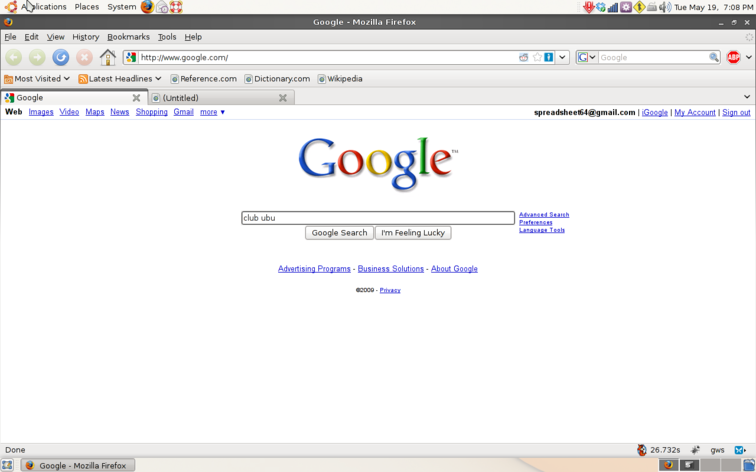Click the Google search text field
The height and width of the screenshot is (472, 756).
point(377,218)
